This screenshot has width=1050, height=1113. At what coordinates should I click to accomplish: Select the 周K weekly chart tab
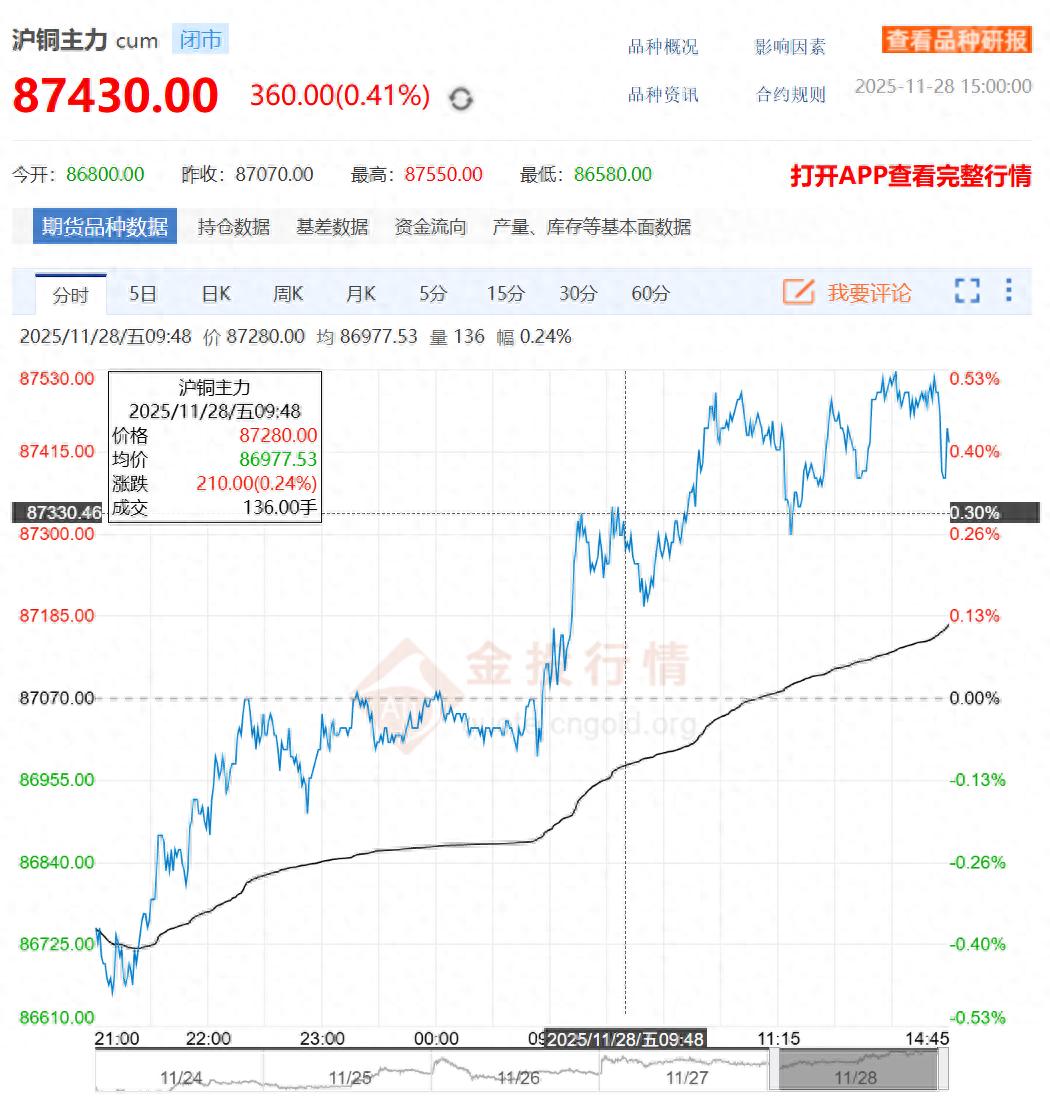[286, 292]
